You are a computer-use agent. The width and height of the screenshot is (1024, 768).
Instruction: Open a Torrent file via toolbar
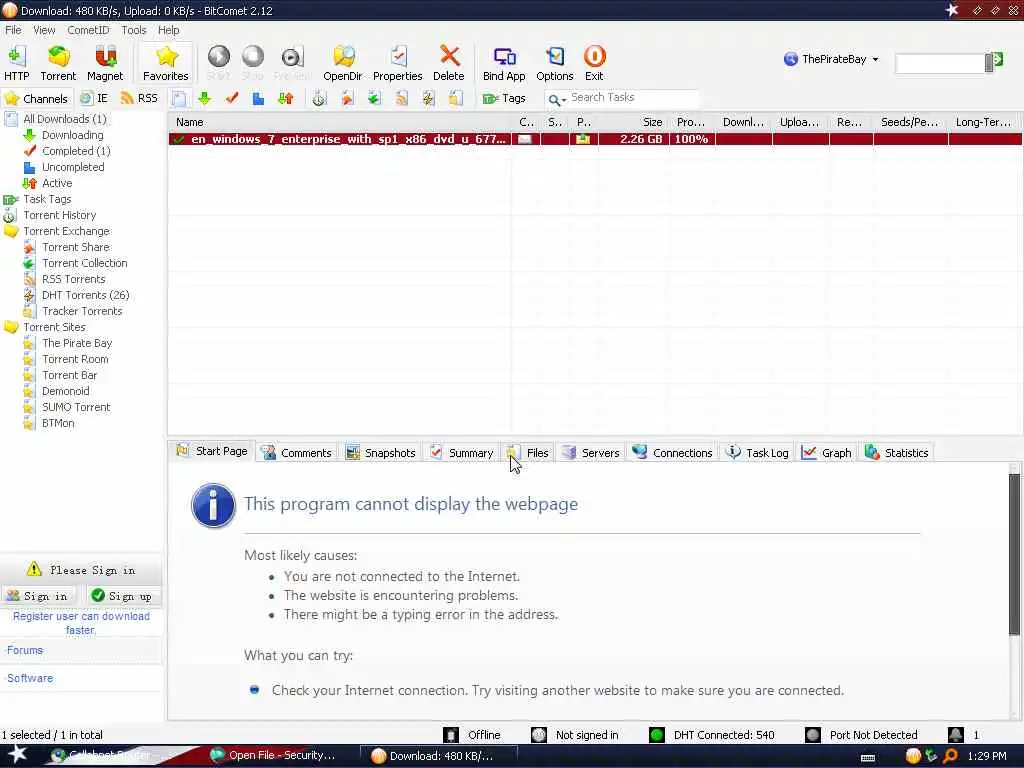tap(58, 63)
